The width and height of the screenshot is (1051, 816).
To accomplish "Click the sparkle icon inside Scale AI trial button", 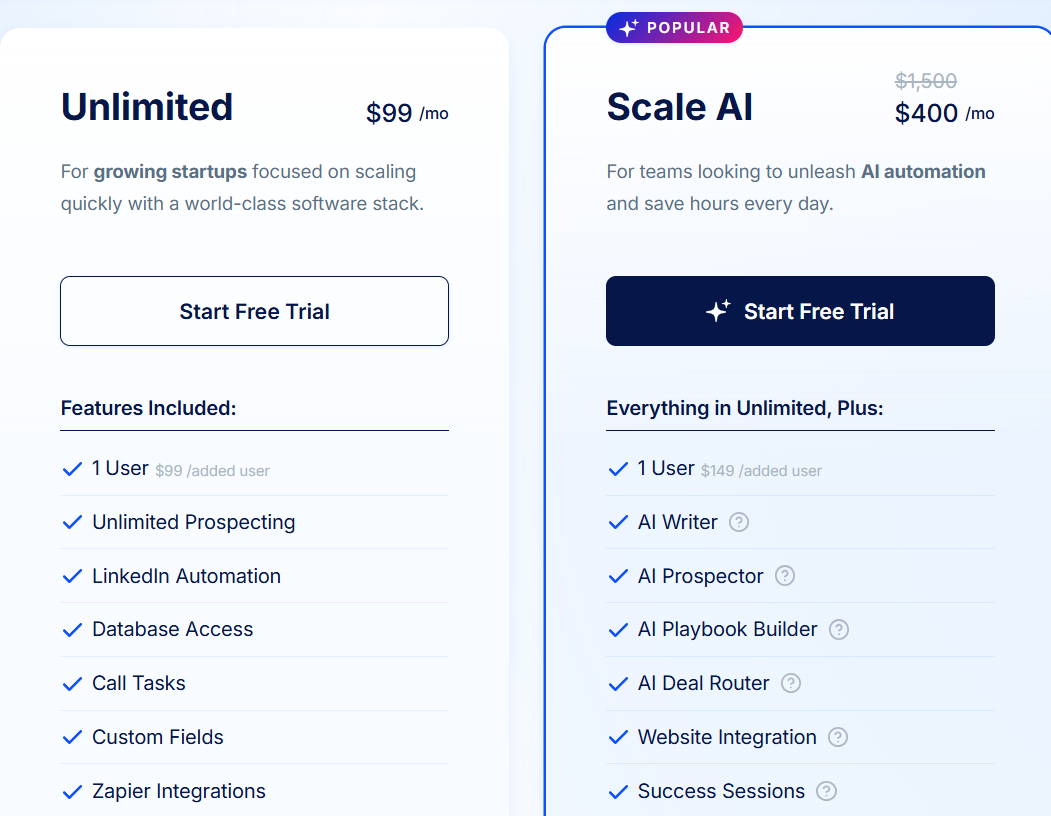I will pos(716,311).
